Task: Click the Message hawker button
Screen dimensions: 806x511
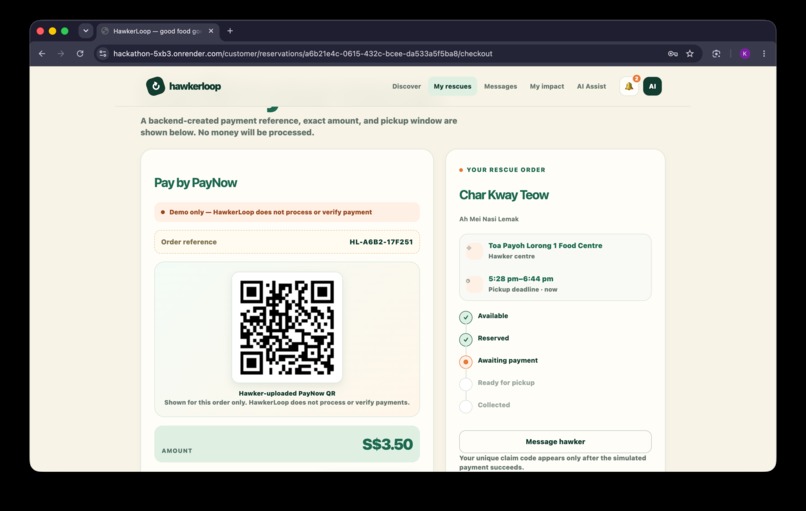Action: click(555, 442)
